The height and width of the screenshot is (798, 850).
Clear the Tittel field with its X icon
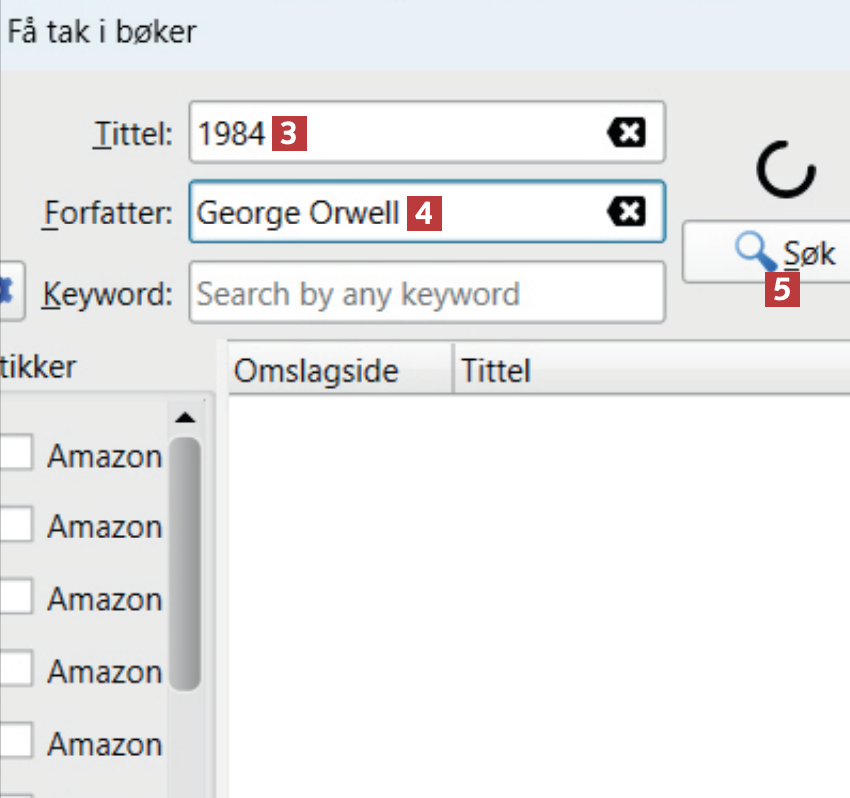point(627,132)
